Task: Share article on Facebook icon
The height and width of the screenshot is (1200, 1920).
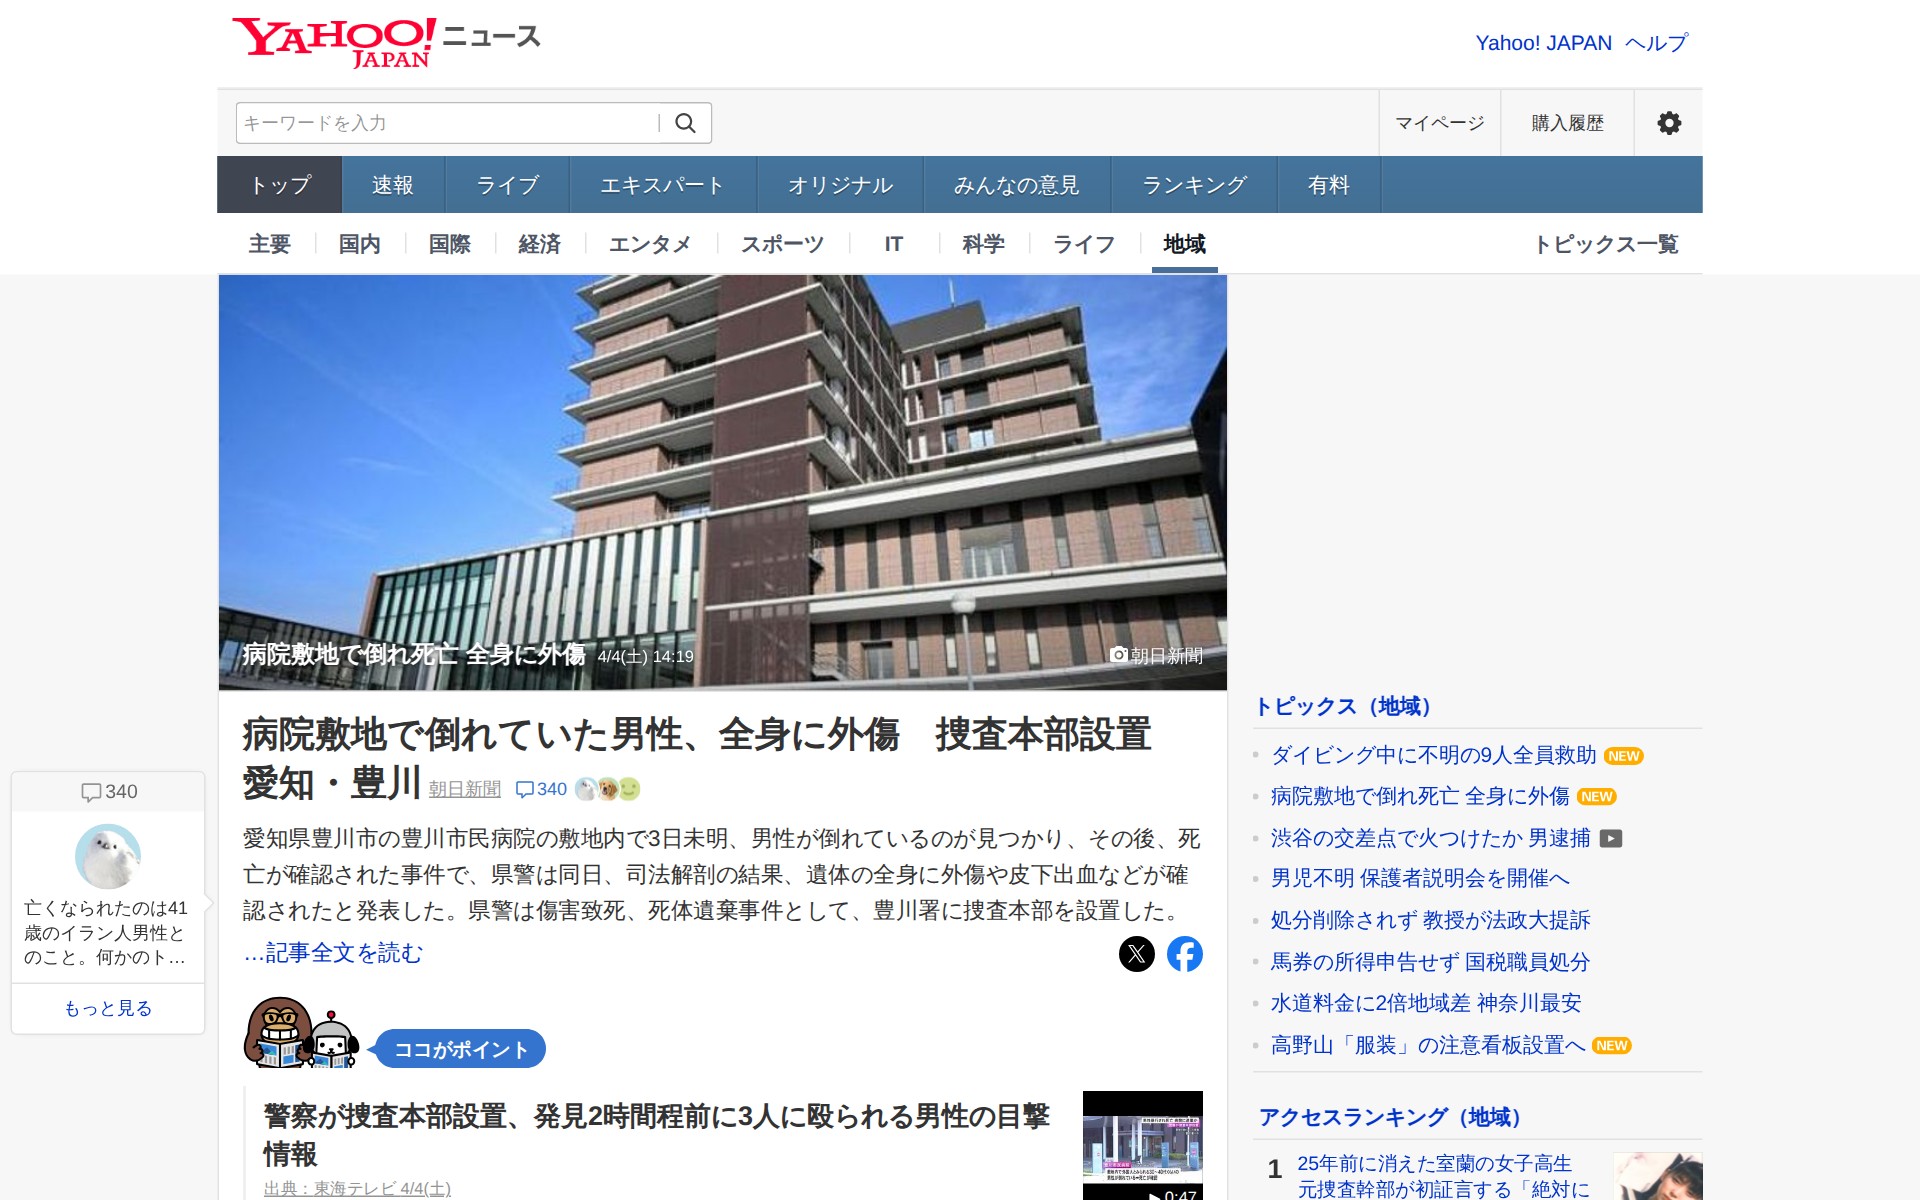Action: pos(1185,954)
